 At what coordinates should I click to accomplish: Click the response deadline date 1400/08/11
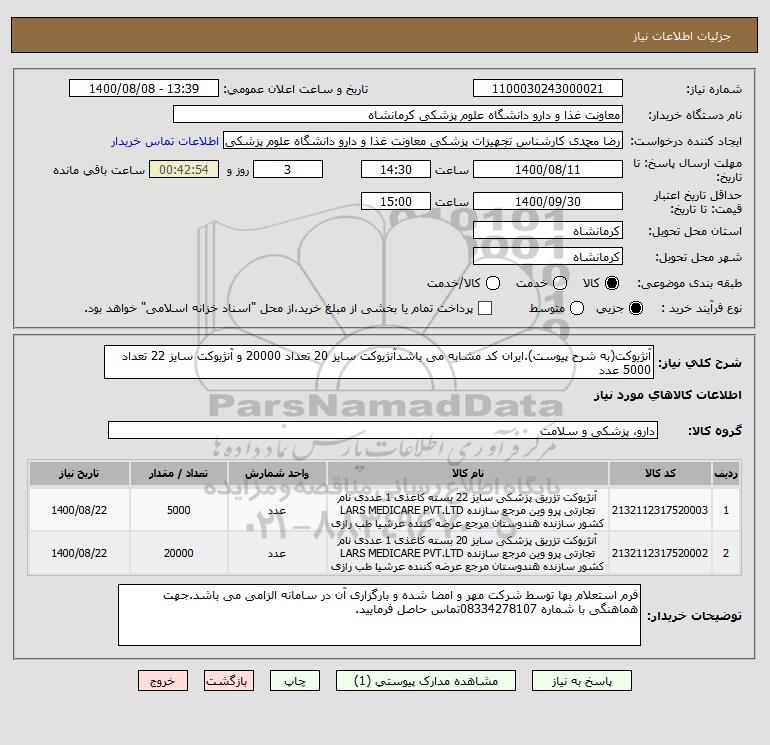pos(548,170)
